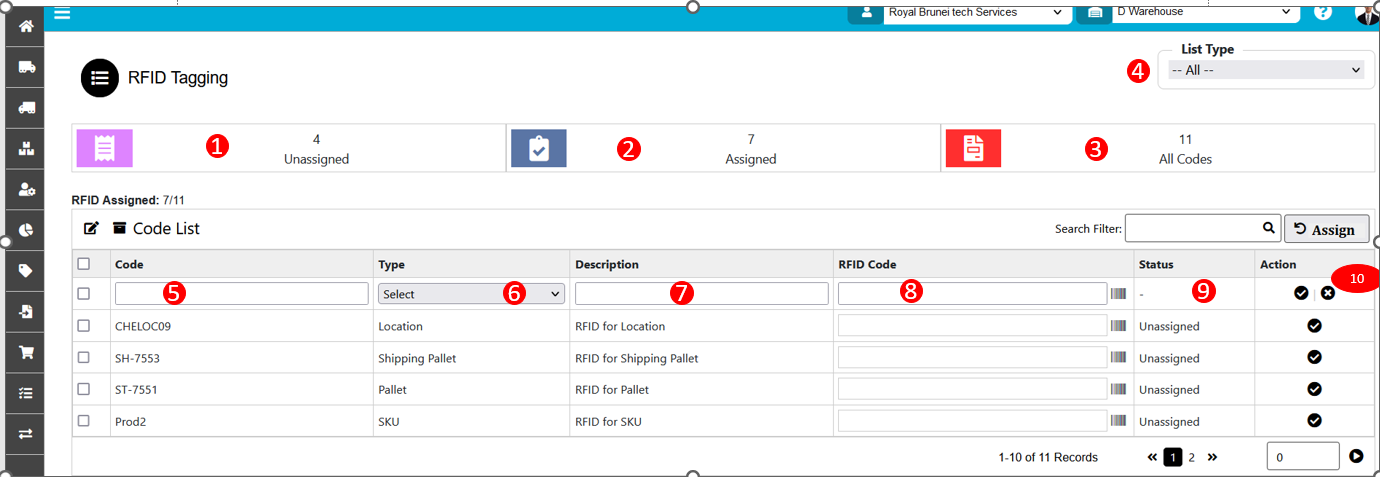Viewport: 1380px width, 477px height.
Task: Click the Search Filter input field
Action: tap(1191, 229)
